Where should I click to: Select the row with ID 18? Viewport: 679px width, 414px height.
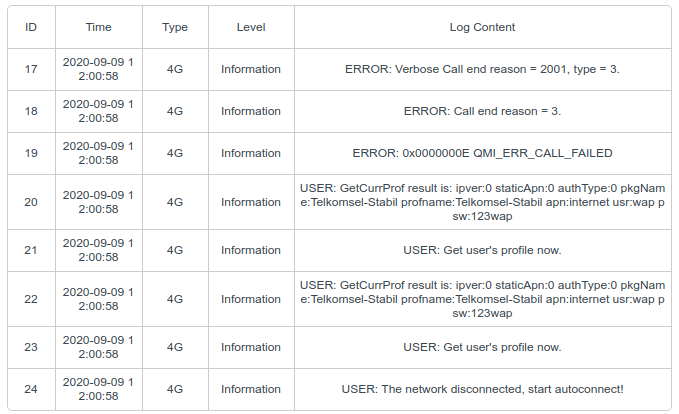point(340,111)
